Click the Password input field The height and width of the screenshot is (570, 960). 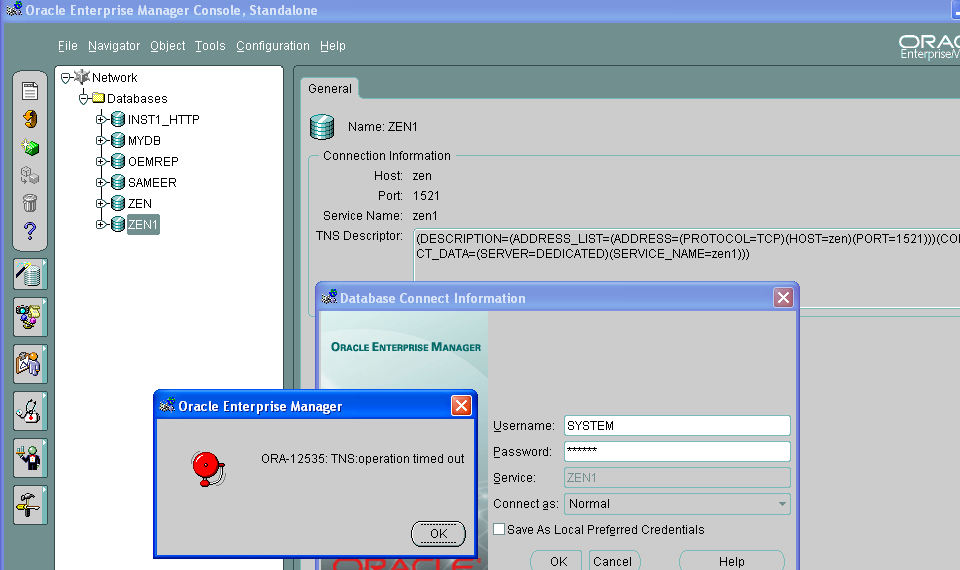pos(677,451)
